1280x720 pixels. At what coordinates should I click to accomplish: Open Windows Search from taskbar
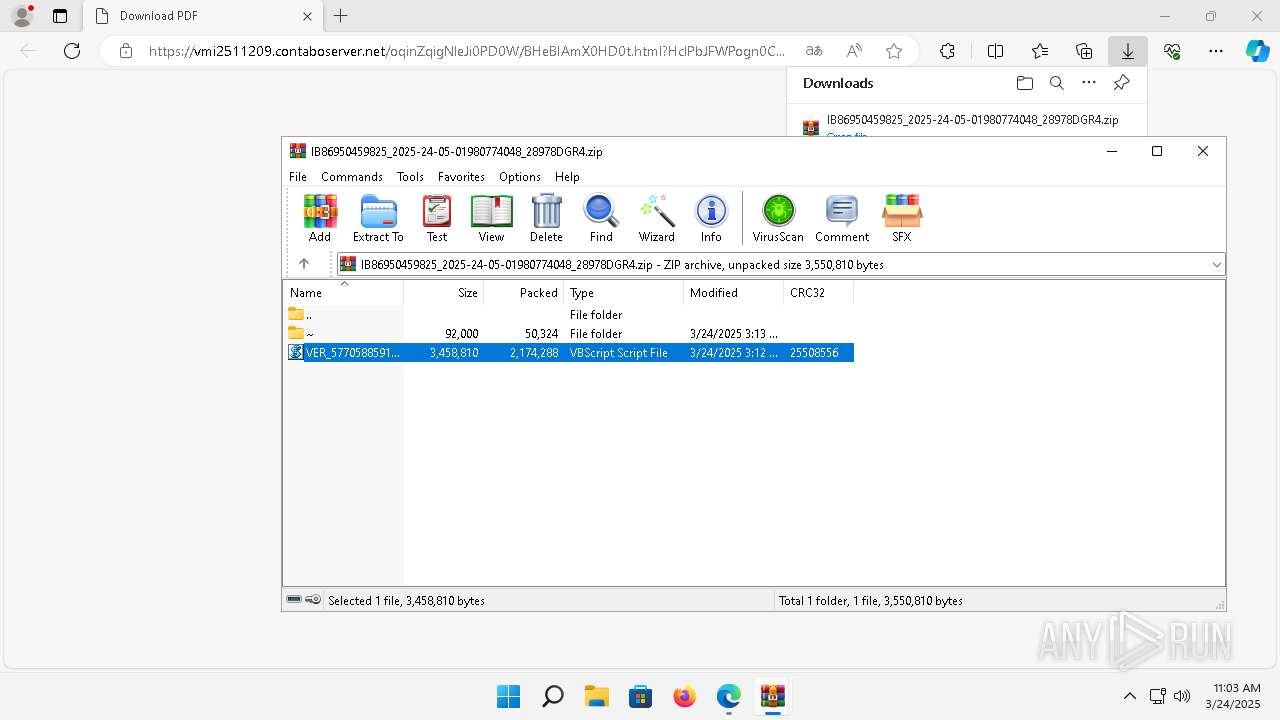(552, 696)
